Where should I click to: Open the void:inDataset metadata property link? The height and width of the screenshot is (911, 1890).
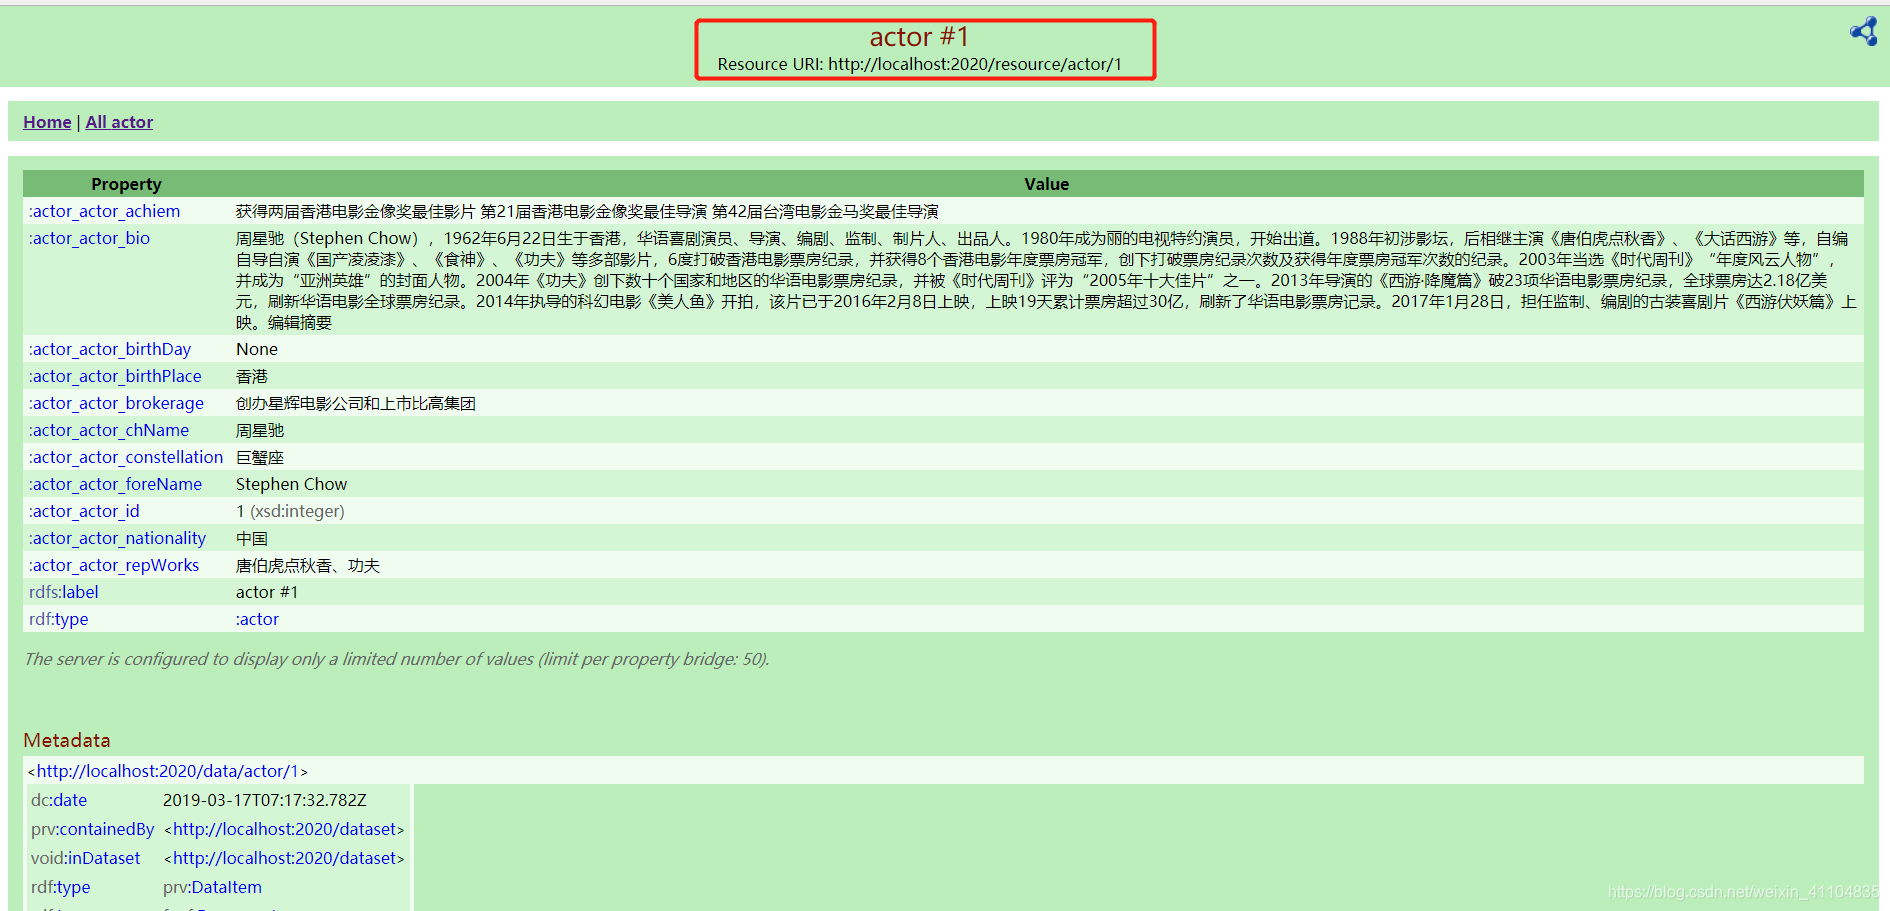86,858
